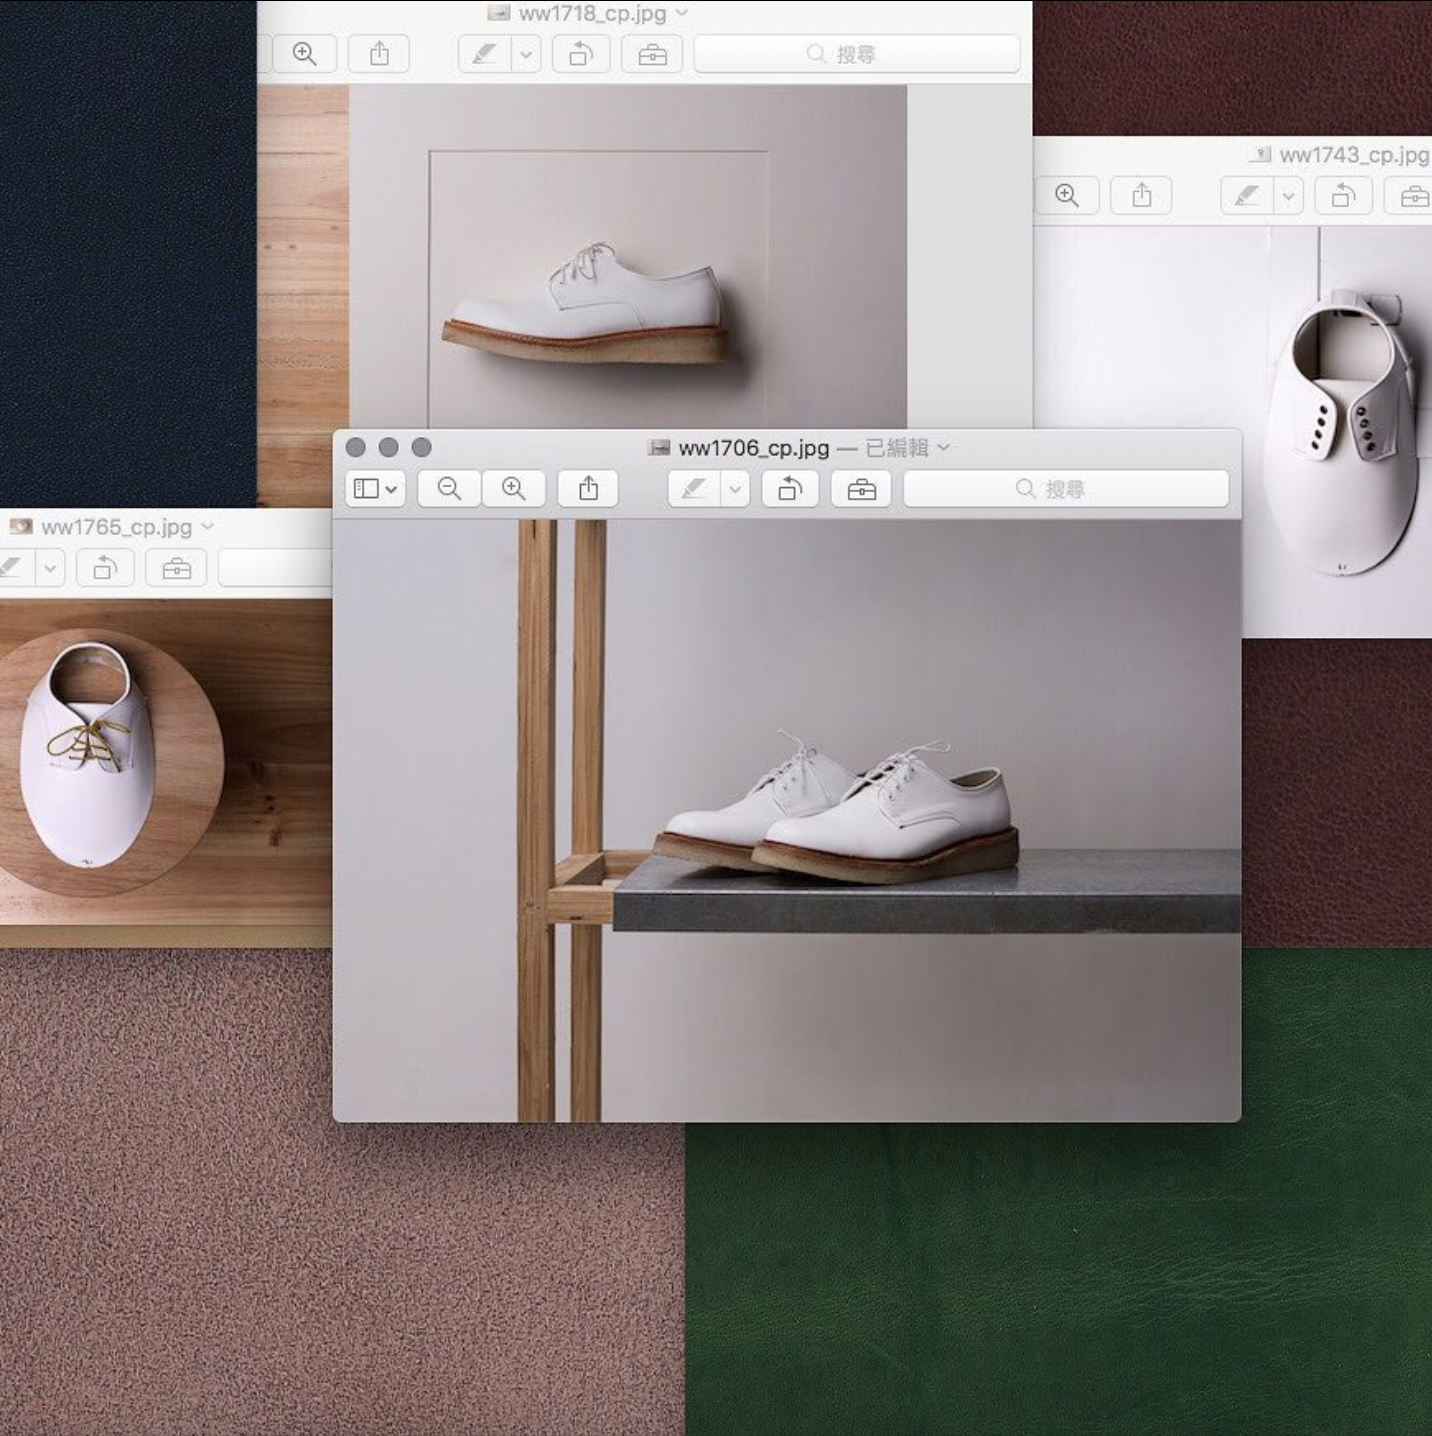Select the highlight pen in ww1743_cp.jpg window
Screen dimensions: 1432x1436
[x=1248, y=195]
